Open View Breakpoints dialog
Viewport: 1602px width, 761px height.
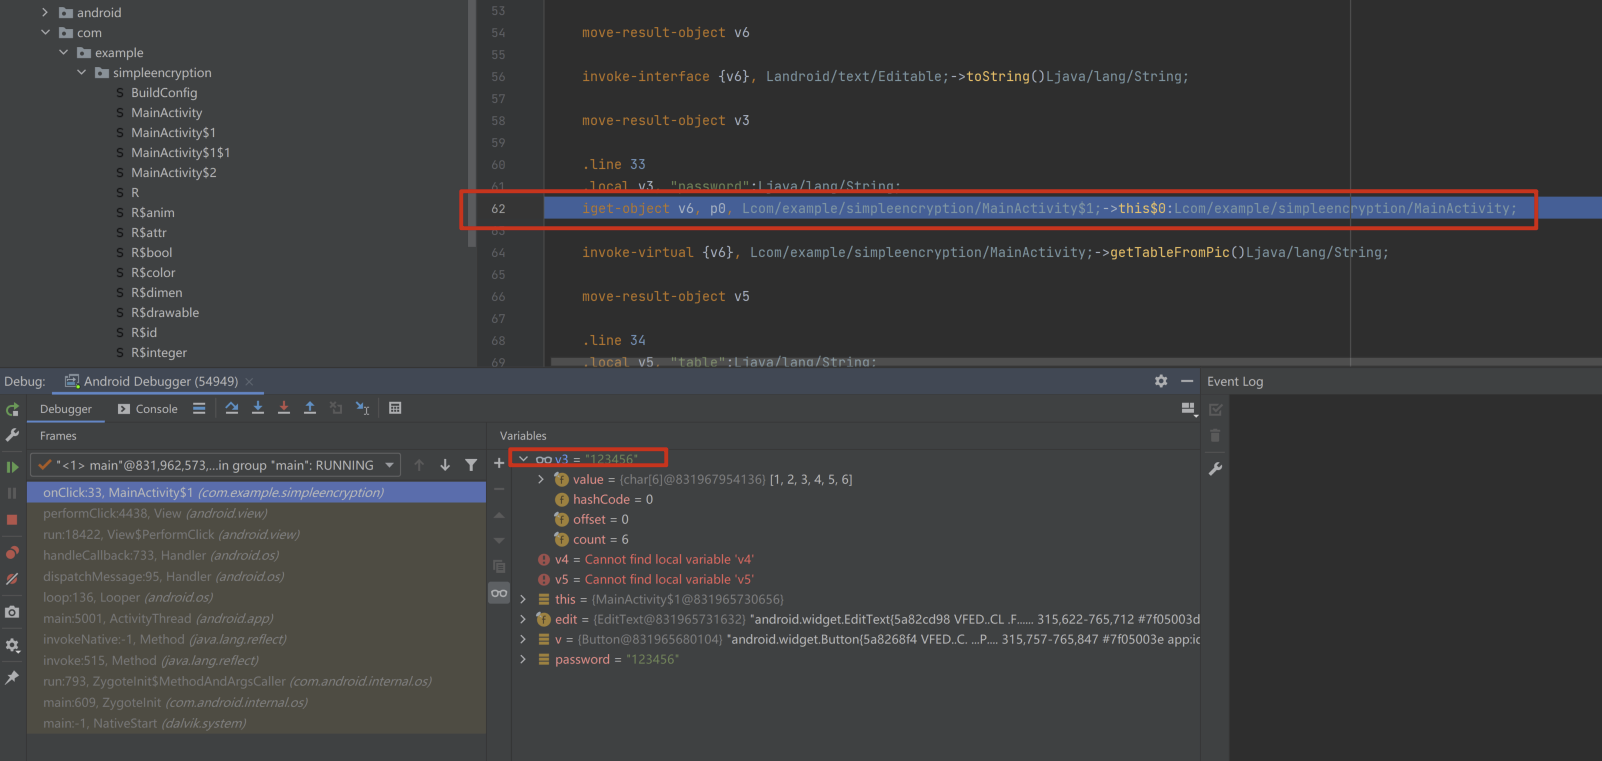12,552
